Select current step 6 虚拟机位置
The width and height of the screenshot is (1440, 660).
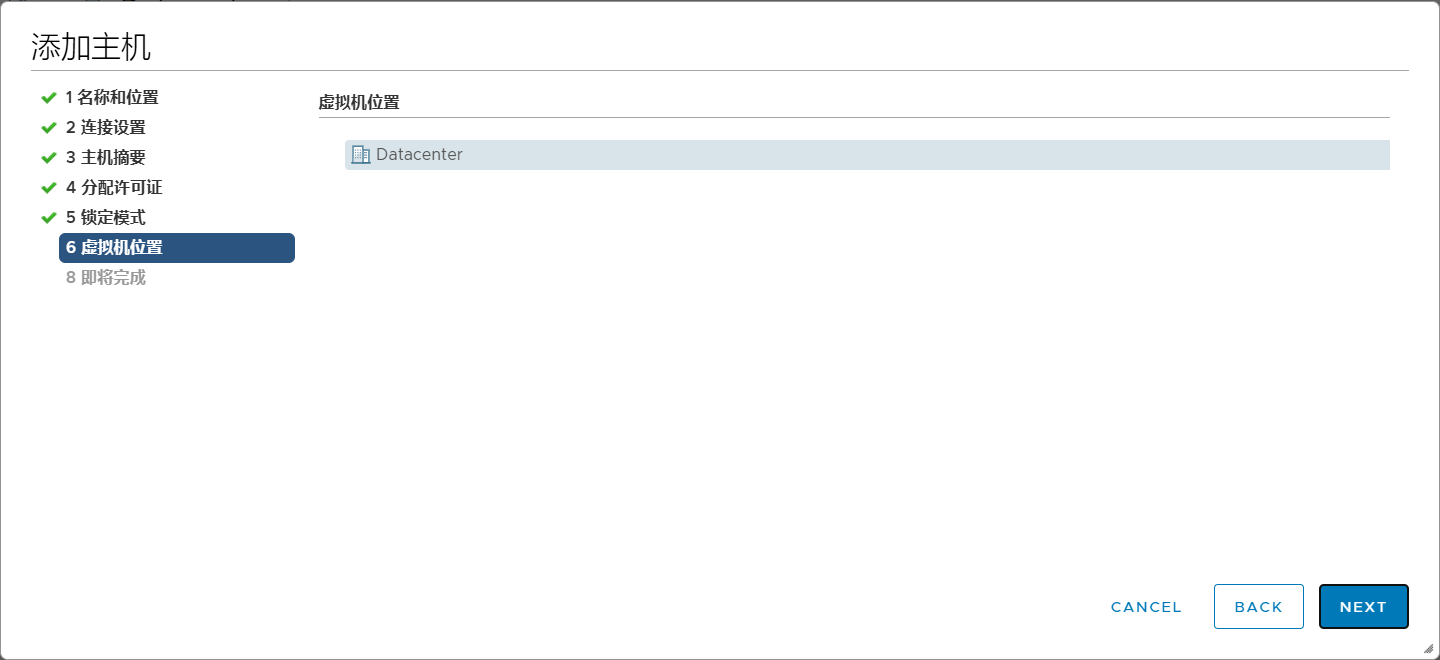[177, 248]
